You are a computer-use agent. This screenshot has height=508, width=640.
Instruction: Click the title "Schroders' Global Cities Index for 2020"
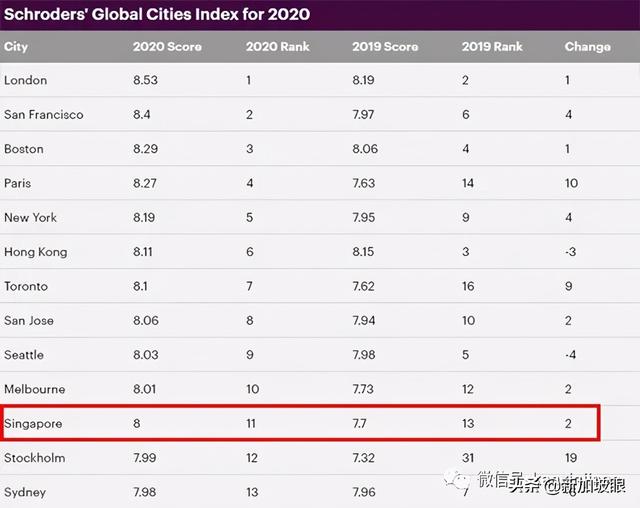click(x=157, y=14)
